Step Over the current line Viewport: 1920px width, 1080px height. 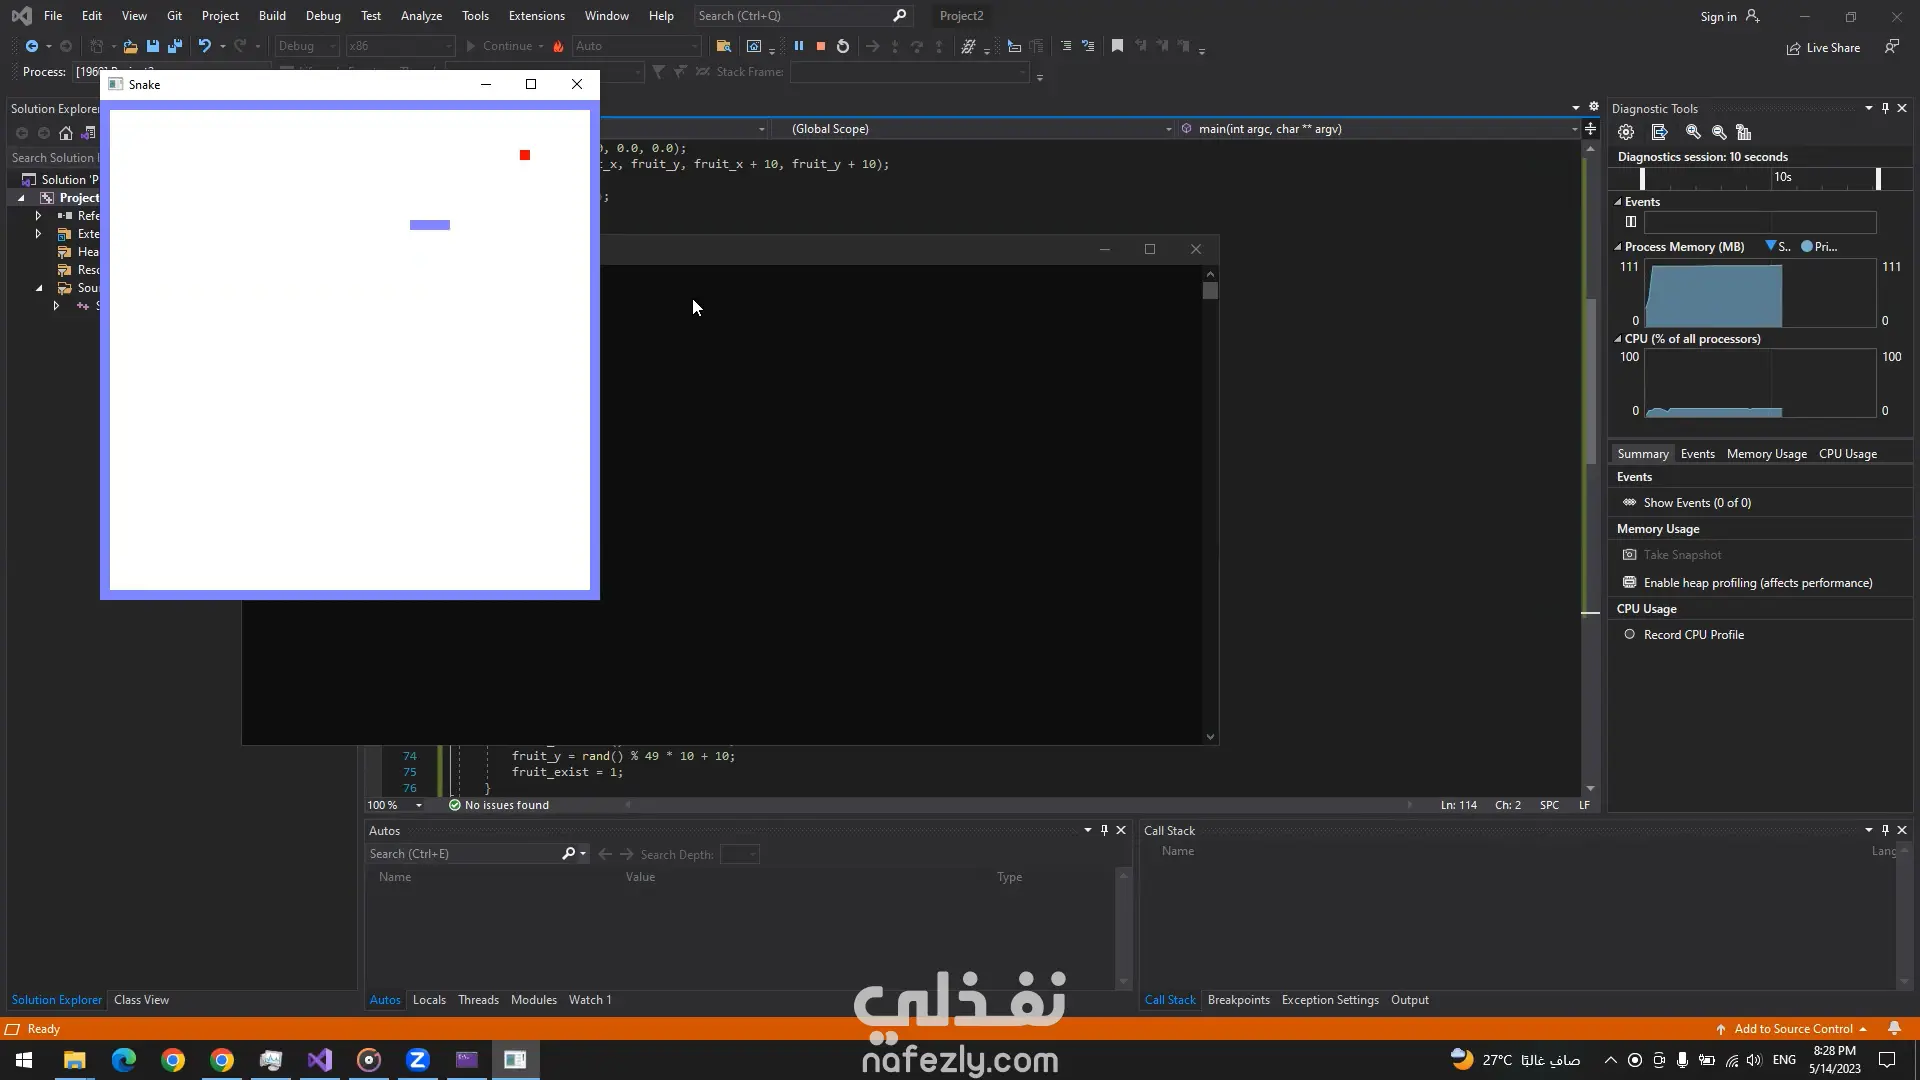[917, 46]
